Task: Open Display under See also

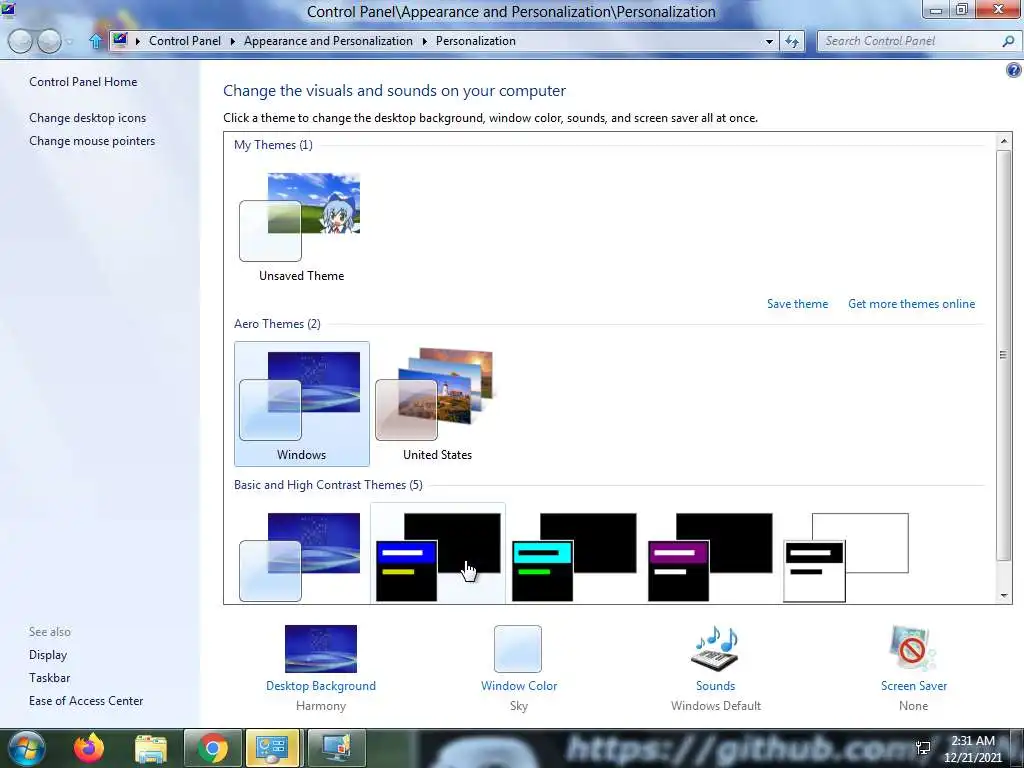Action: pyautogui.click(x=48, y=654)
